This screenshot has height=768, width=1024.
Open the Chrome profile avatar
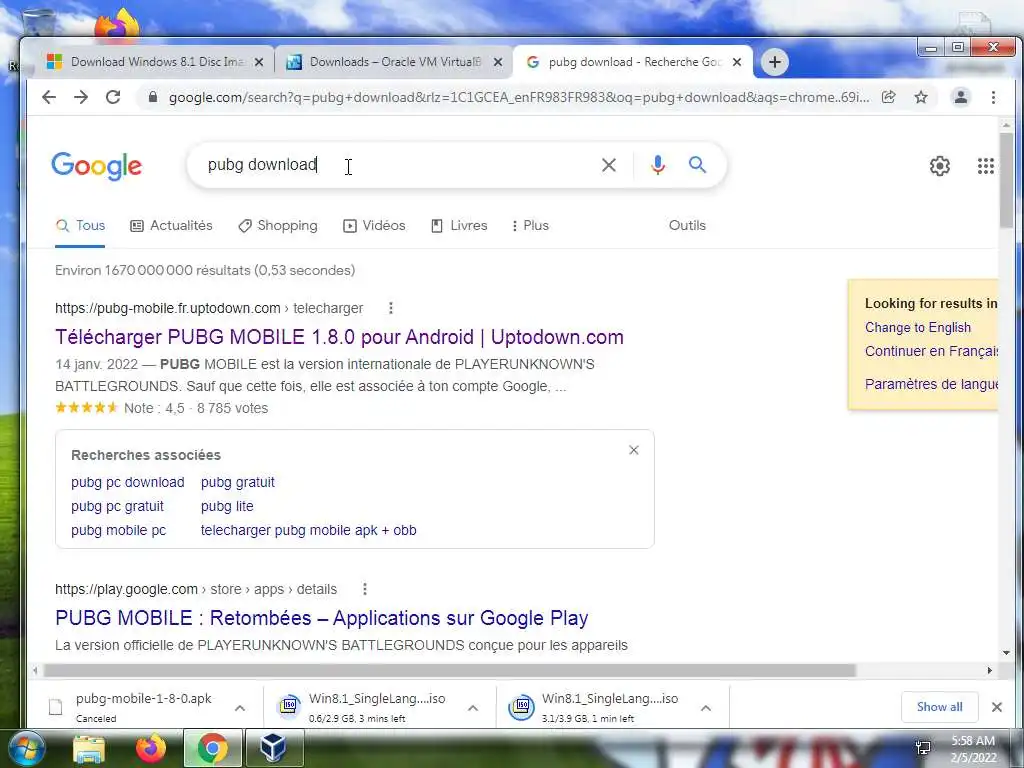coord(961,97)
